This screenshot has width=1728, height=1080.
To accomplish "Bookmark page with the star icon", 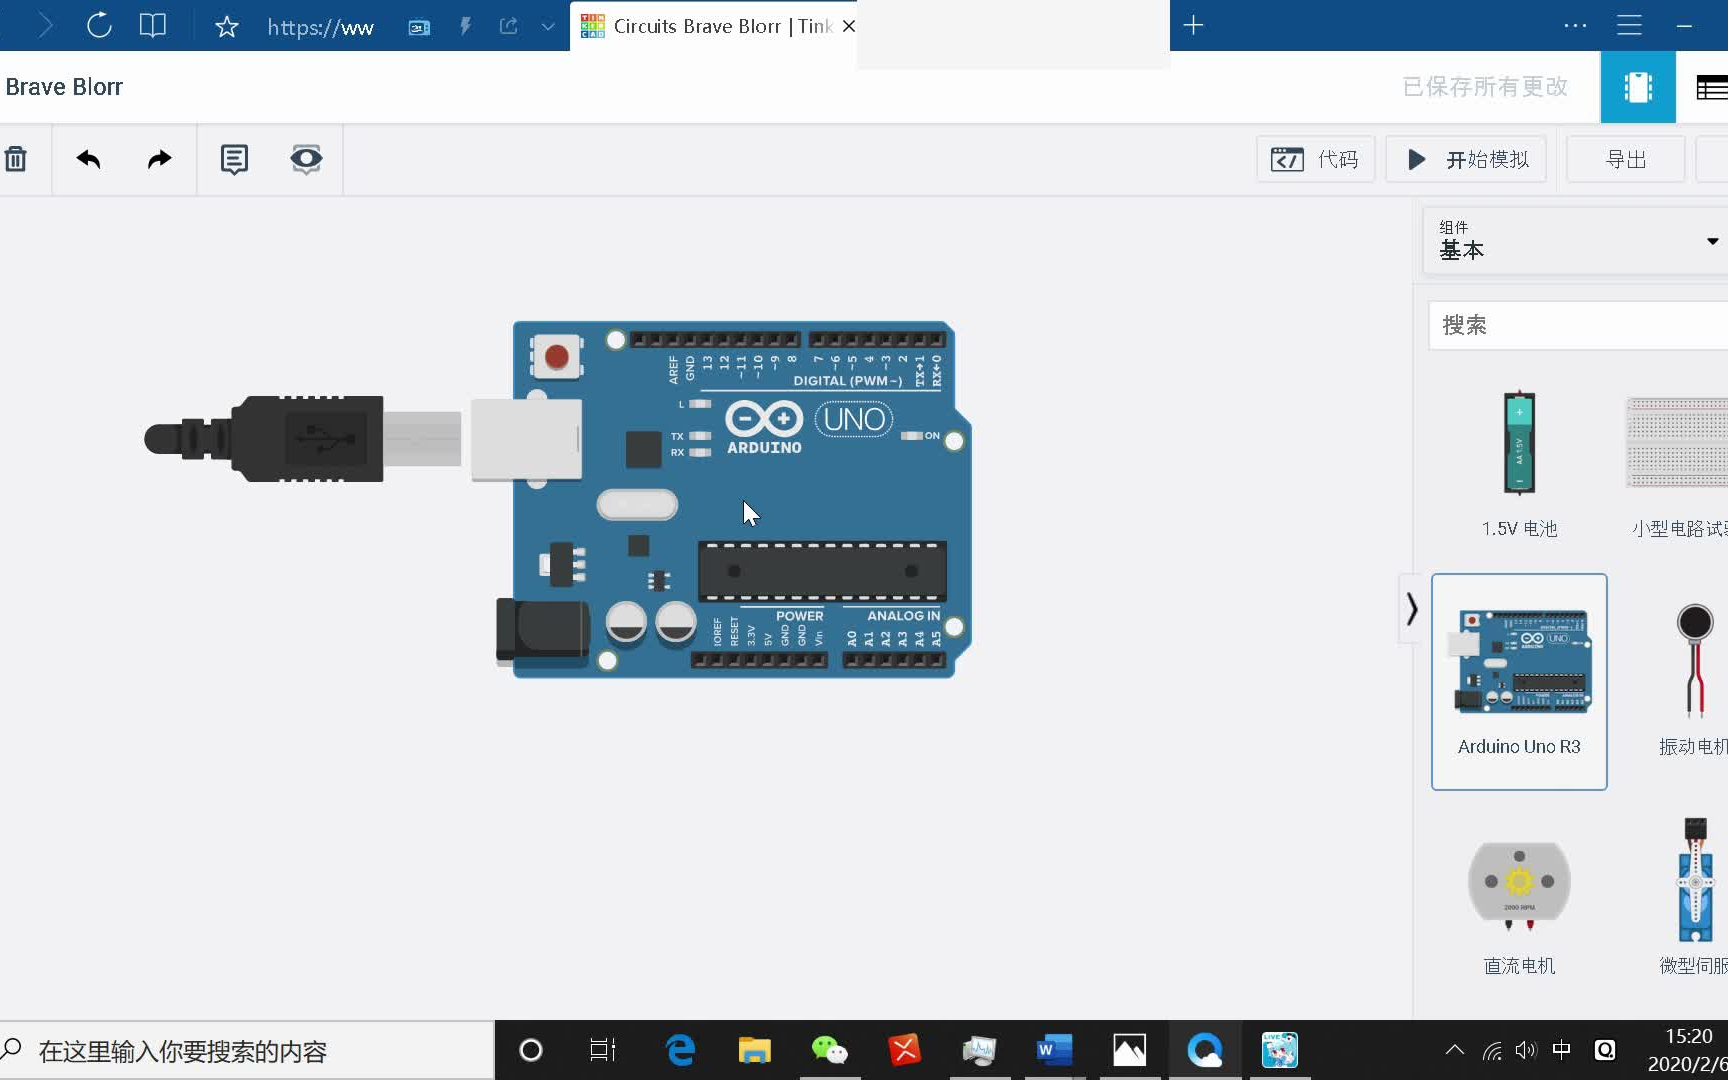I will (227, 26).
